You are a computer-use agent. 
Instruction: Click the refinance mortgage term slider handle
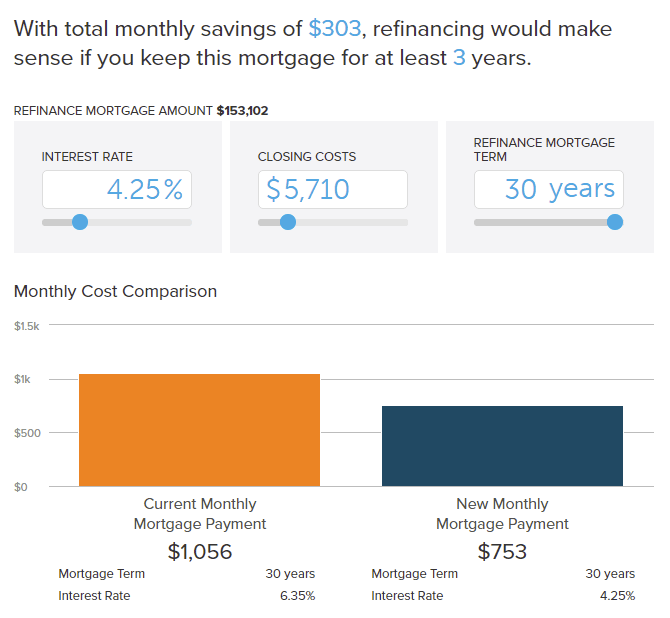point(615,222)
